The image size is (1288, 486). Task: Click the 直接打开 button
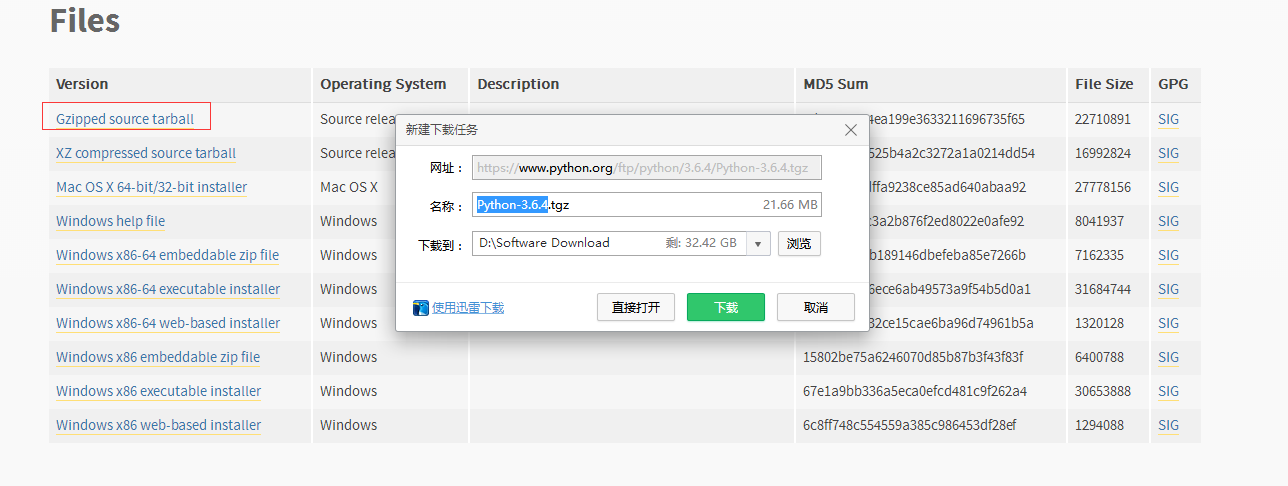pyautogui.click(x=636, y=307)
